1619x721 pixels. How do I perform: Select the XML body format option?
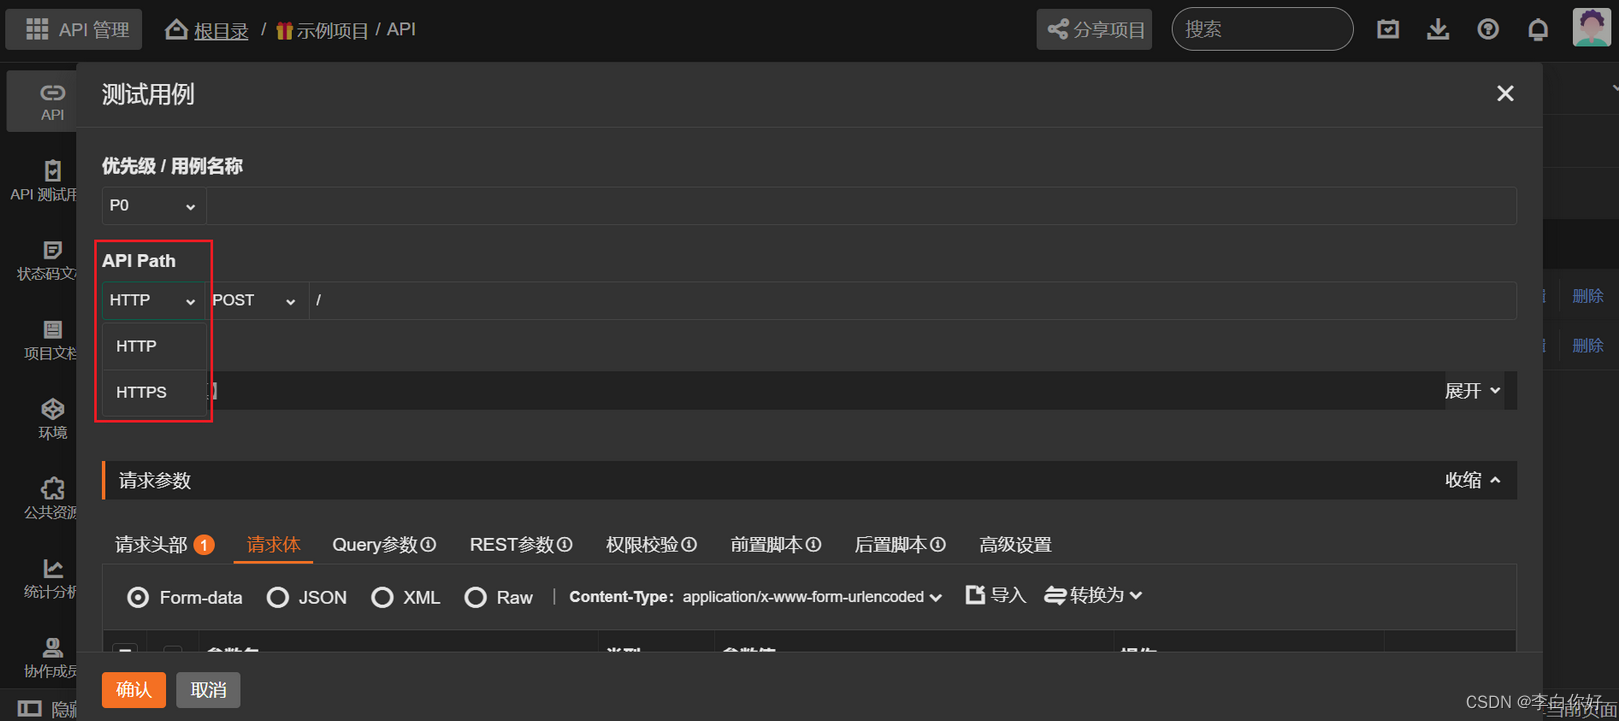pyautogui.click(x=382, y=597)
